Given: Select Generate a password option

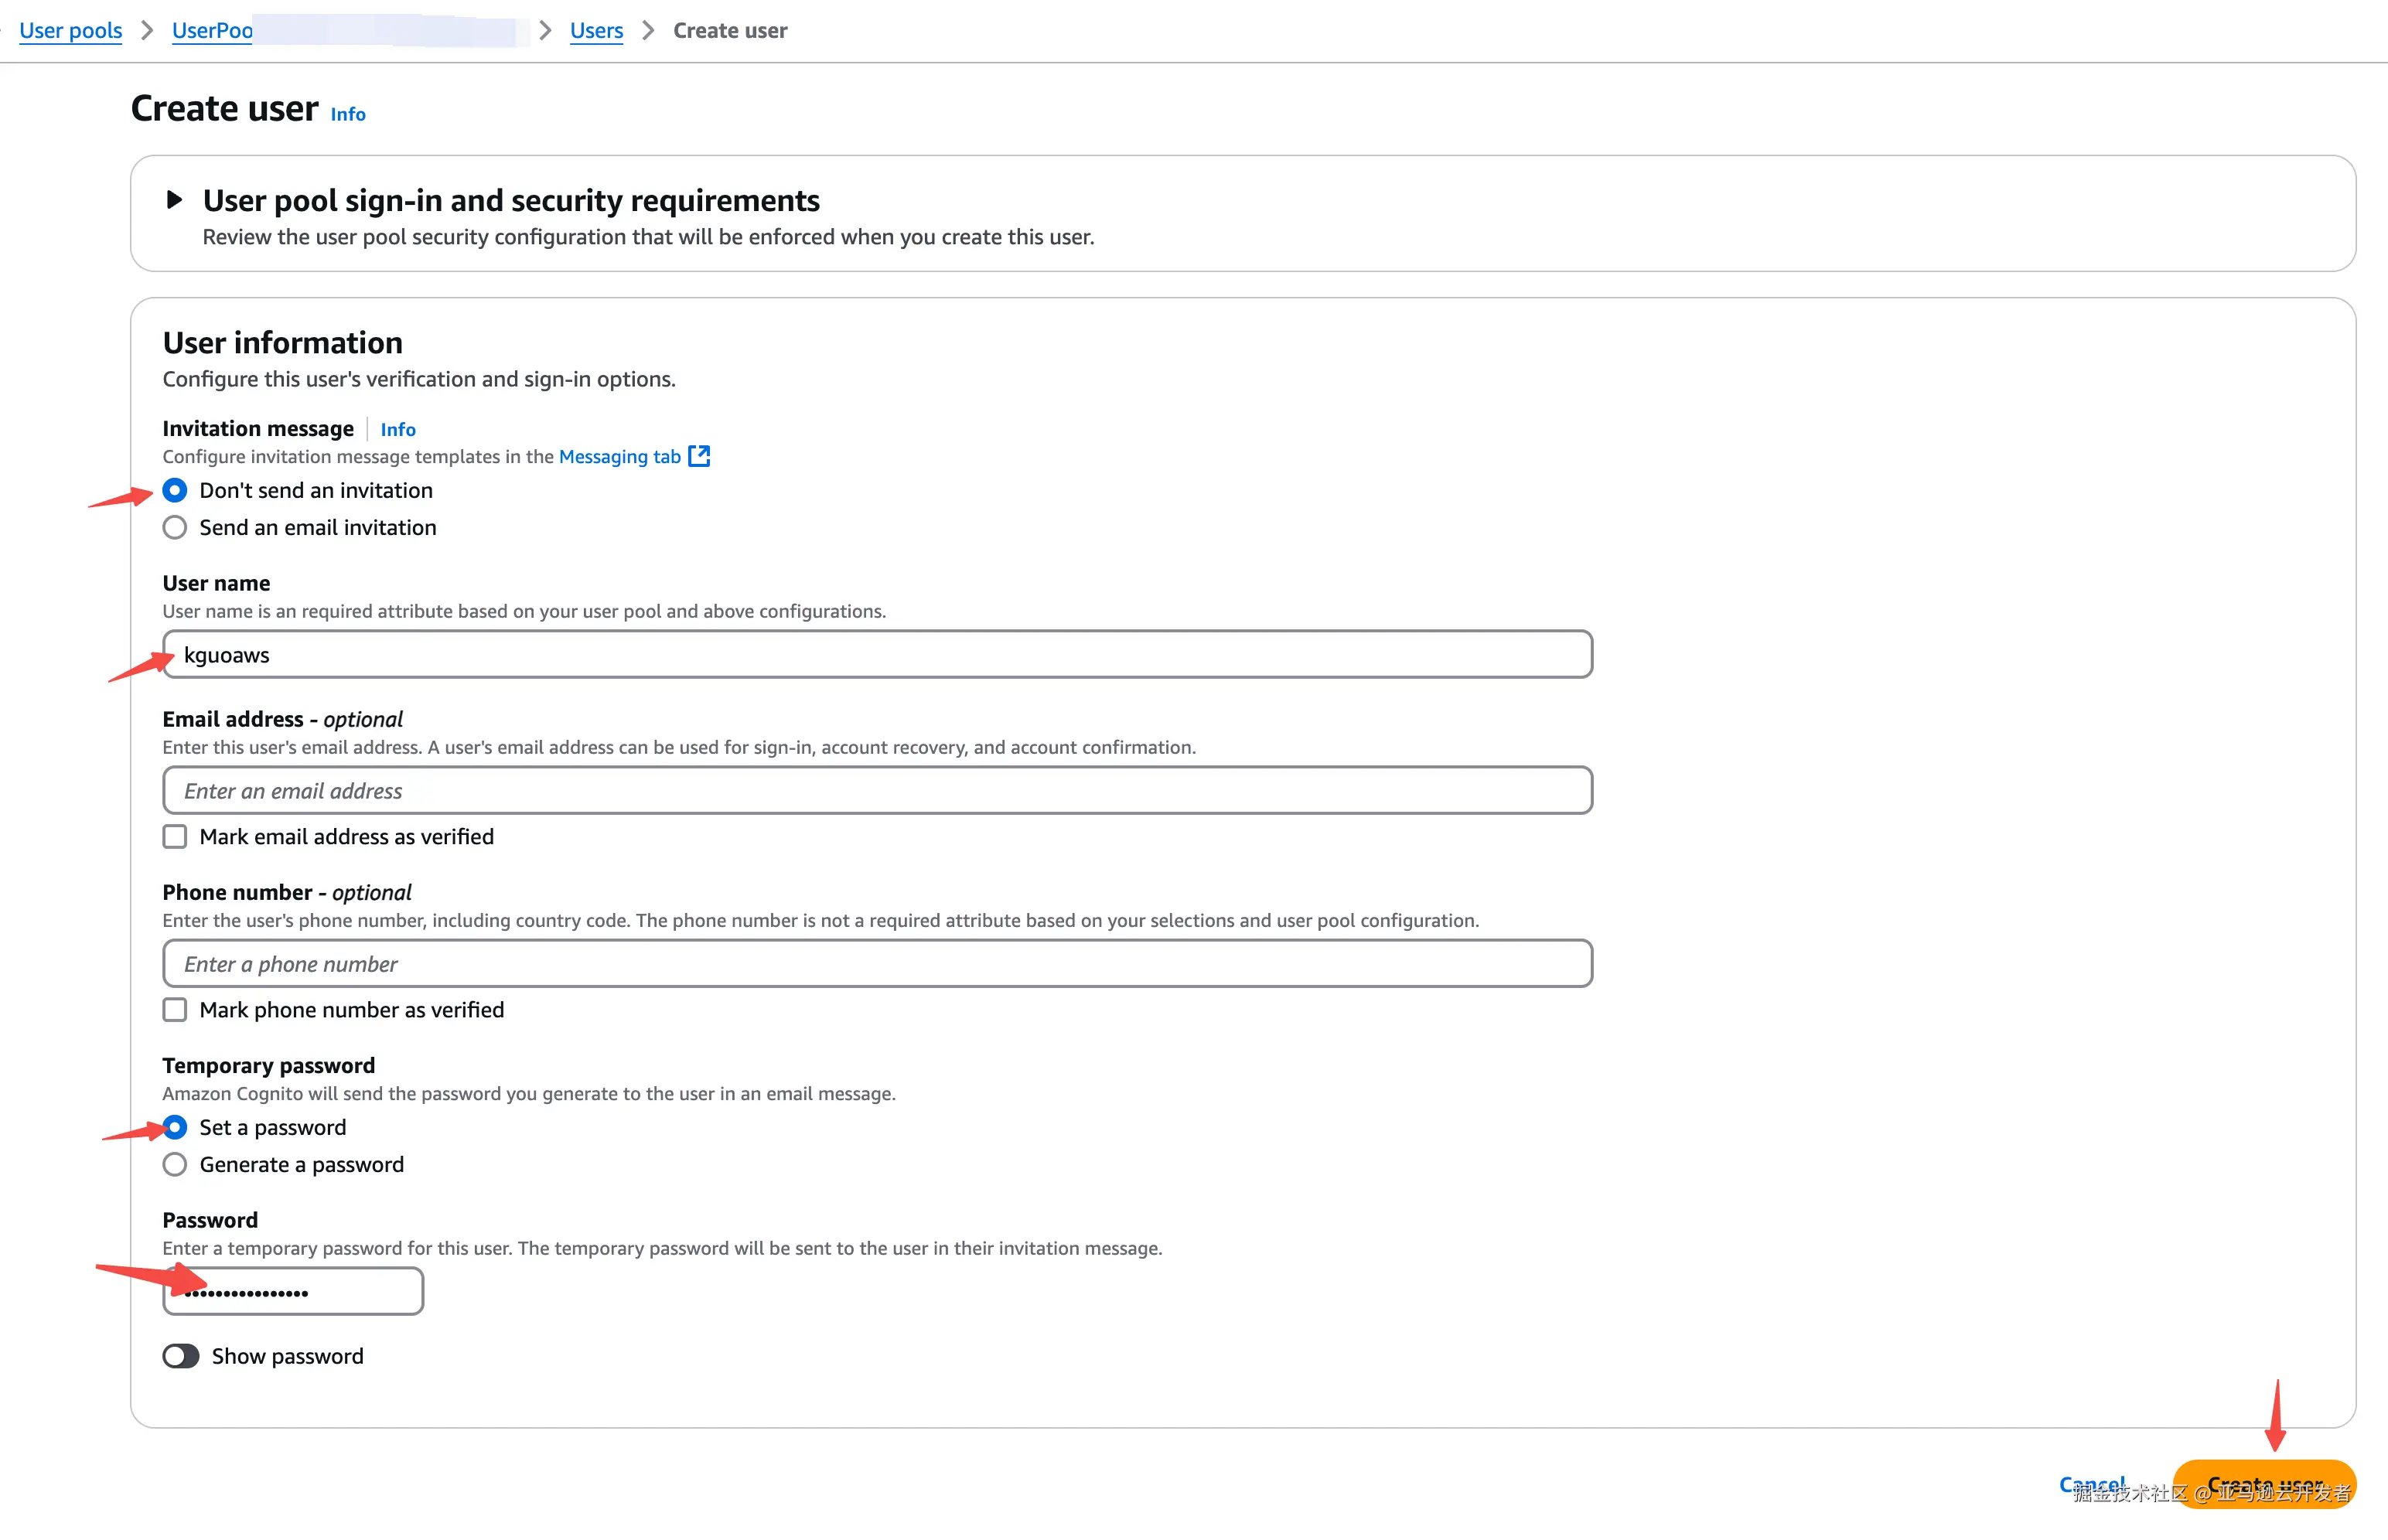Looking at the screenshot, I should 175,1164.
